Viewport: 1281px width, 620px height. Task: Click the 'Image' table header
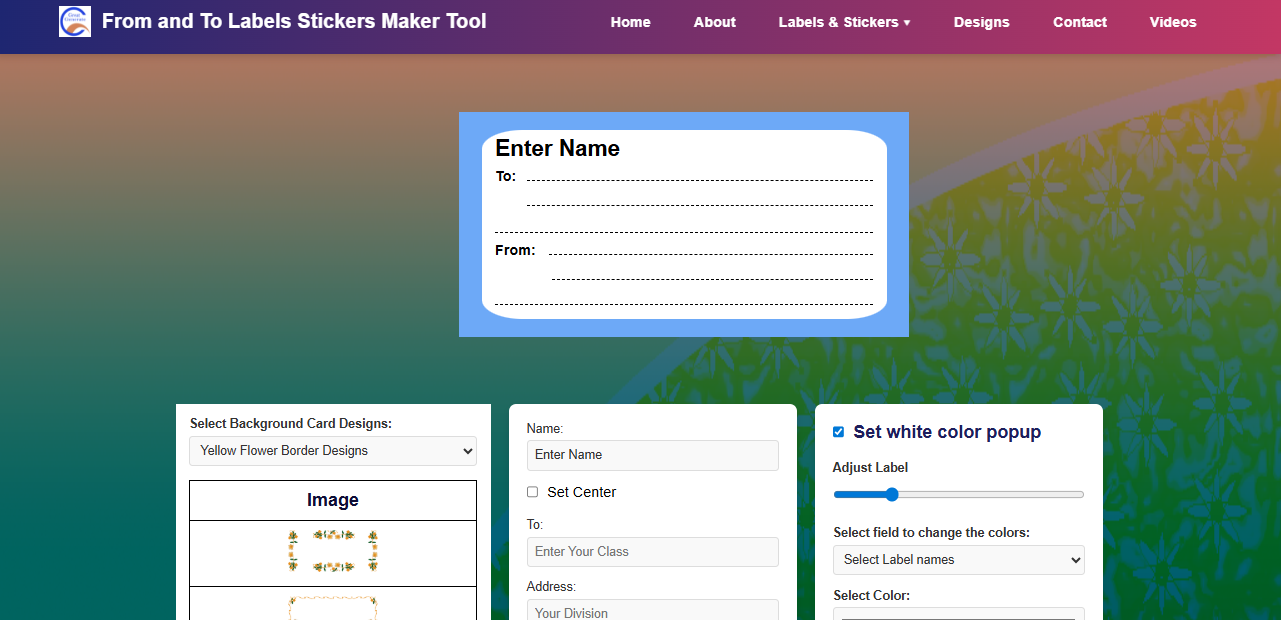click(x=333, y=500)
